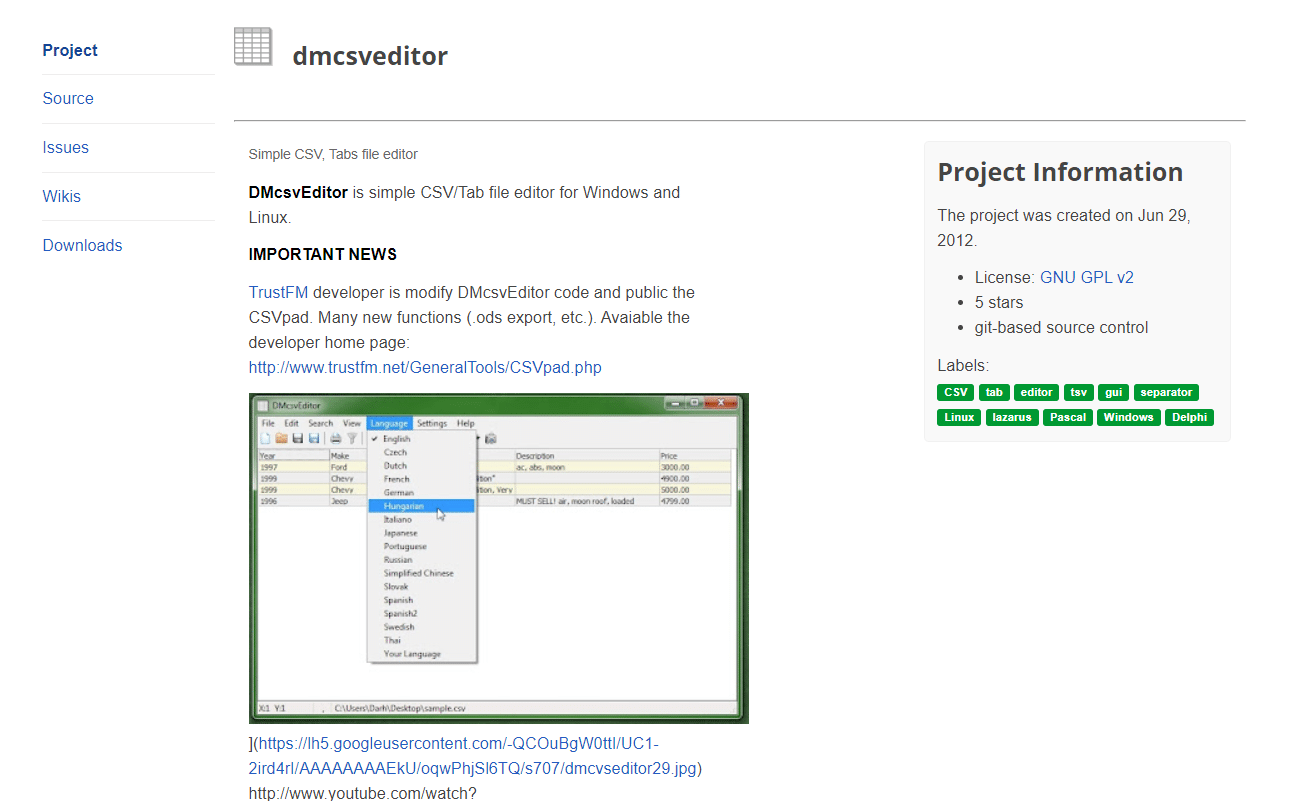Click the Linux label tag
The width and height of the screenshot is (1307, 801).
960,417
